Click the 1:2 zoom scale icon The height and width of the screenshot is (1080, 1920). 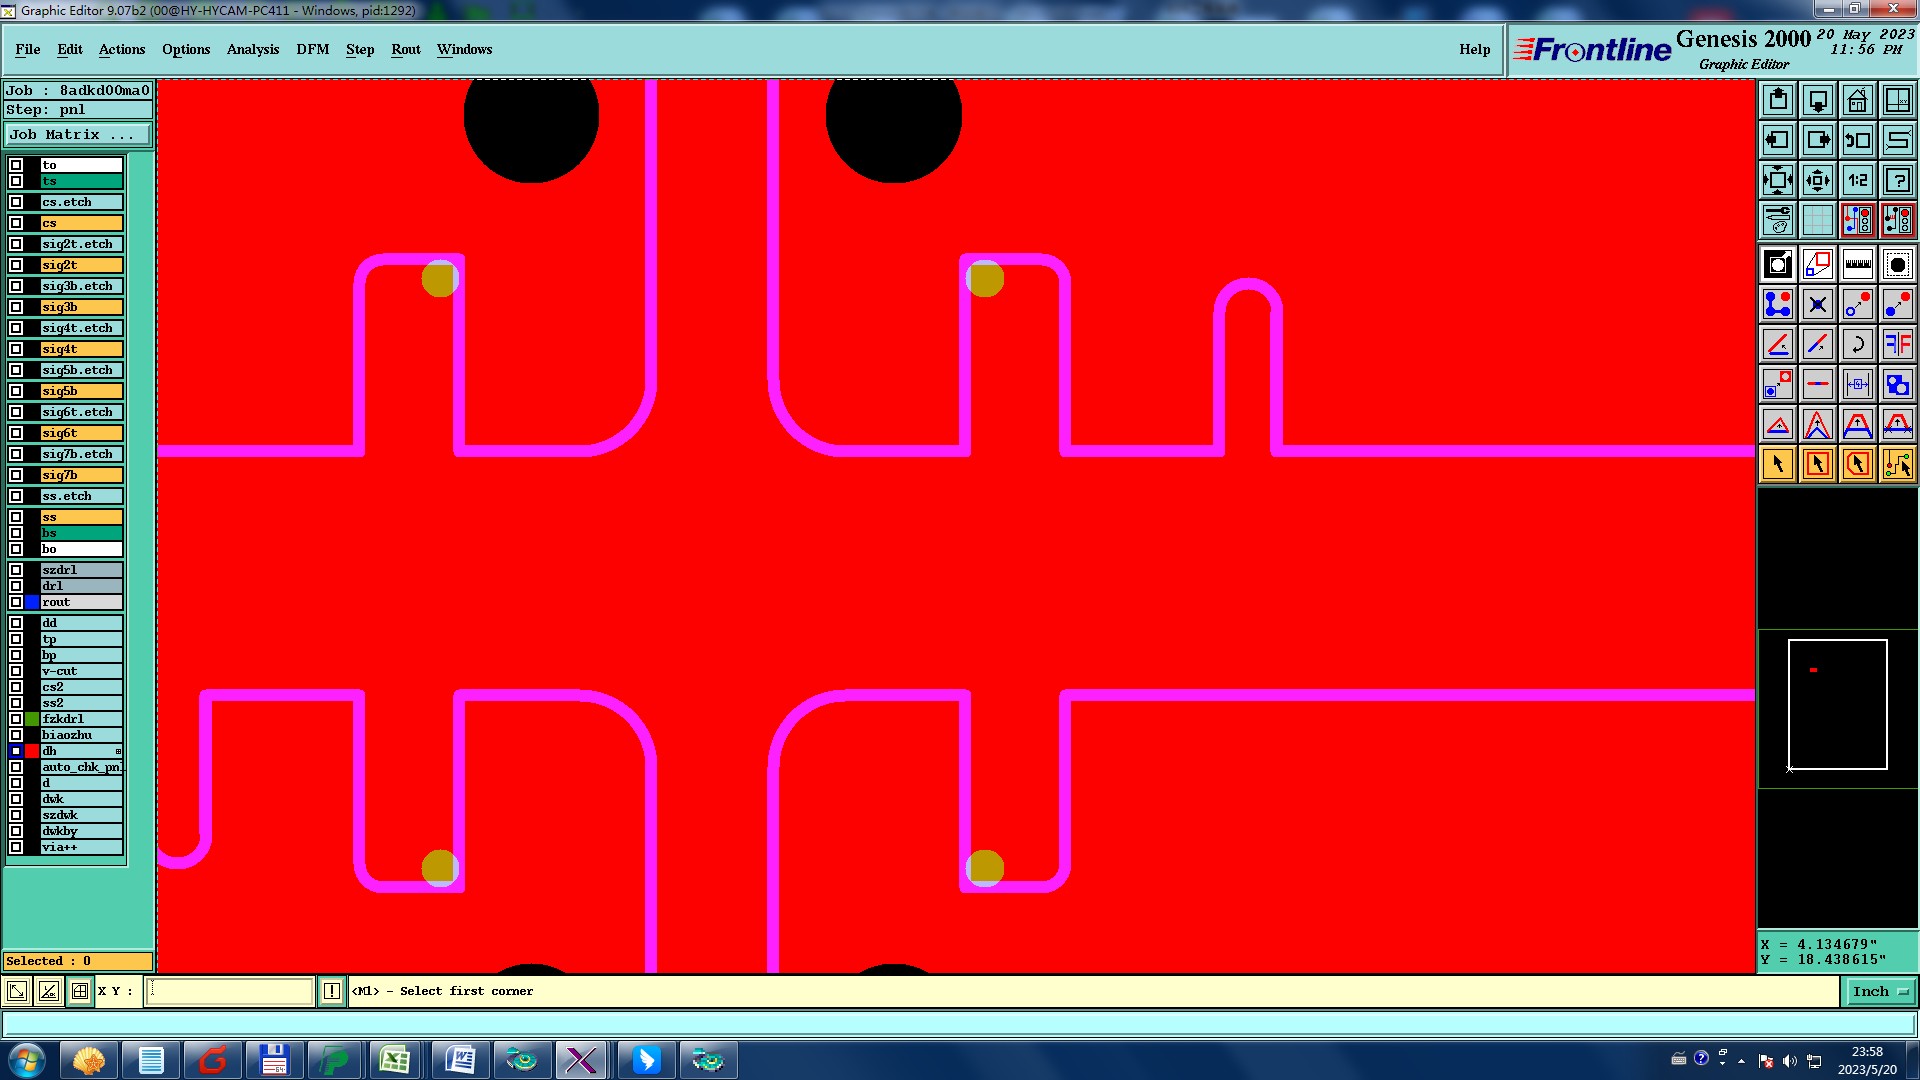pos(1857,180)
